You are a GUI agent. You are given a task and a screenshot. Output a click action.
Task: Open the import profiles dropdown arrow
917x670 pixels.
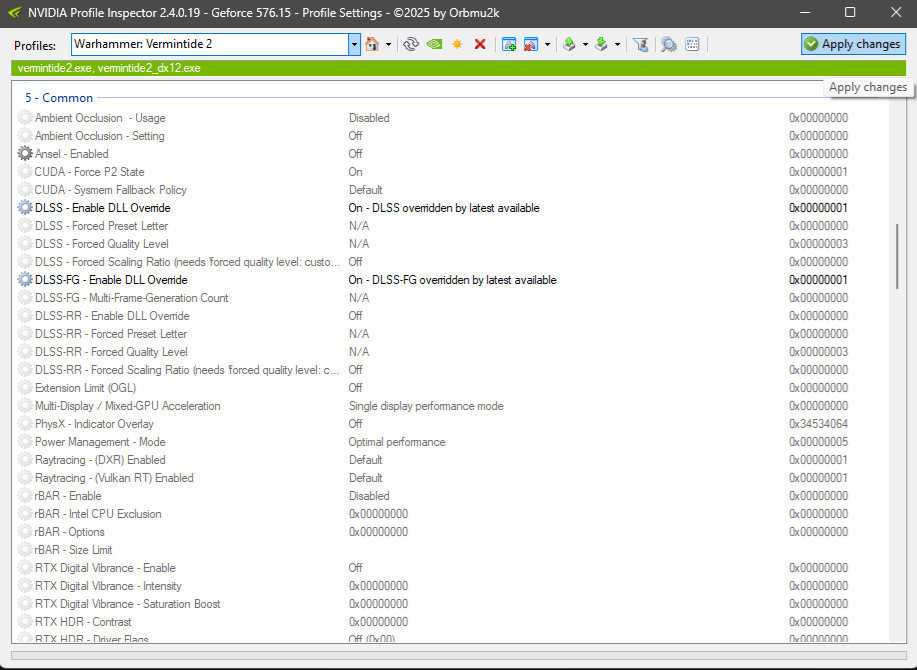(617, 44)
